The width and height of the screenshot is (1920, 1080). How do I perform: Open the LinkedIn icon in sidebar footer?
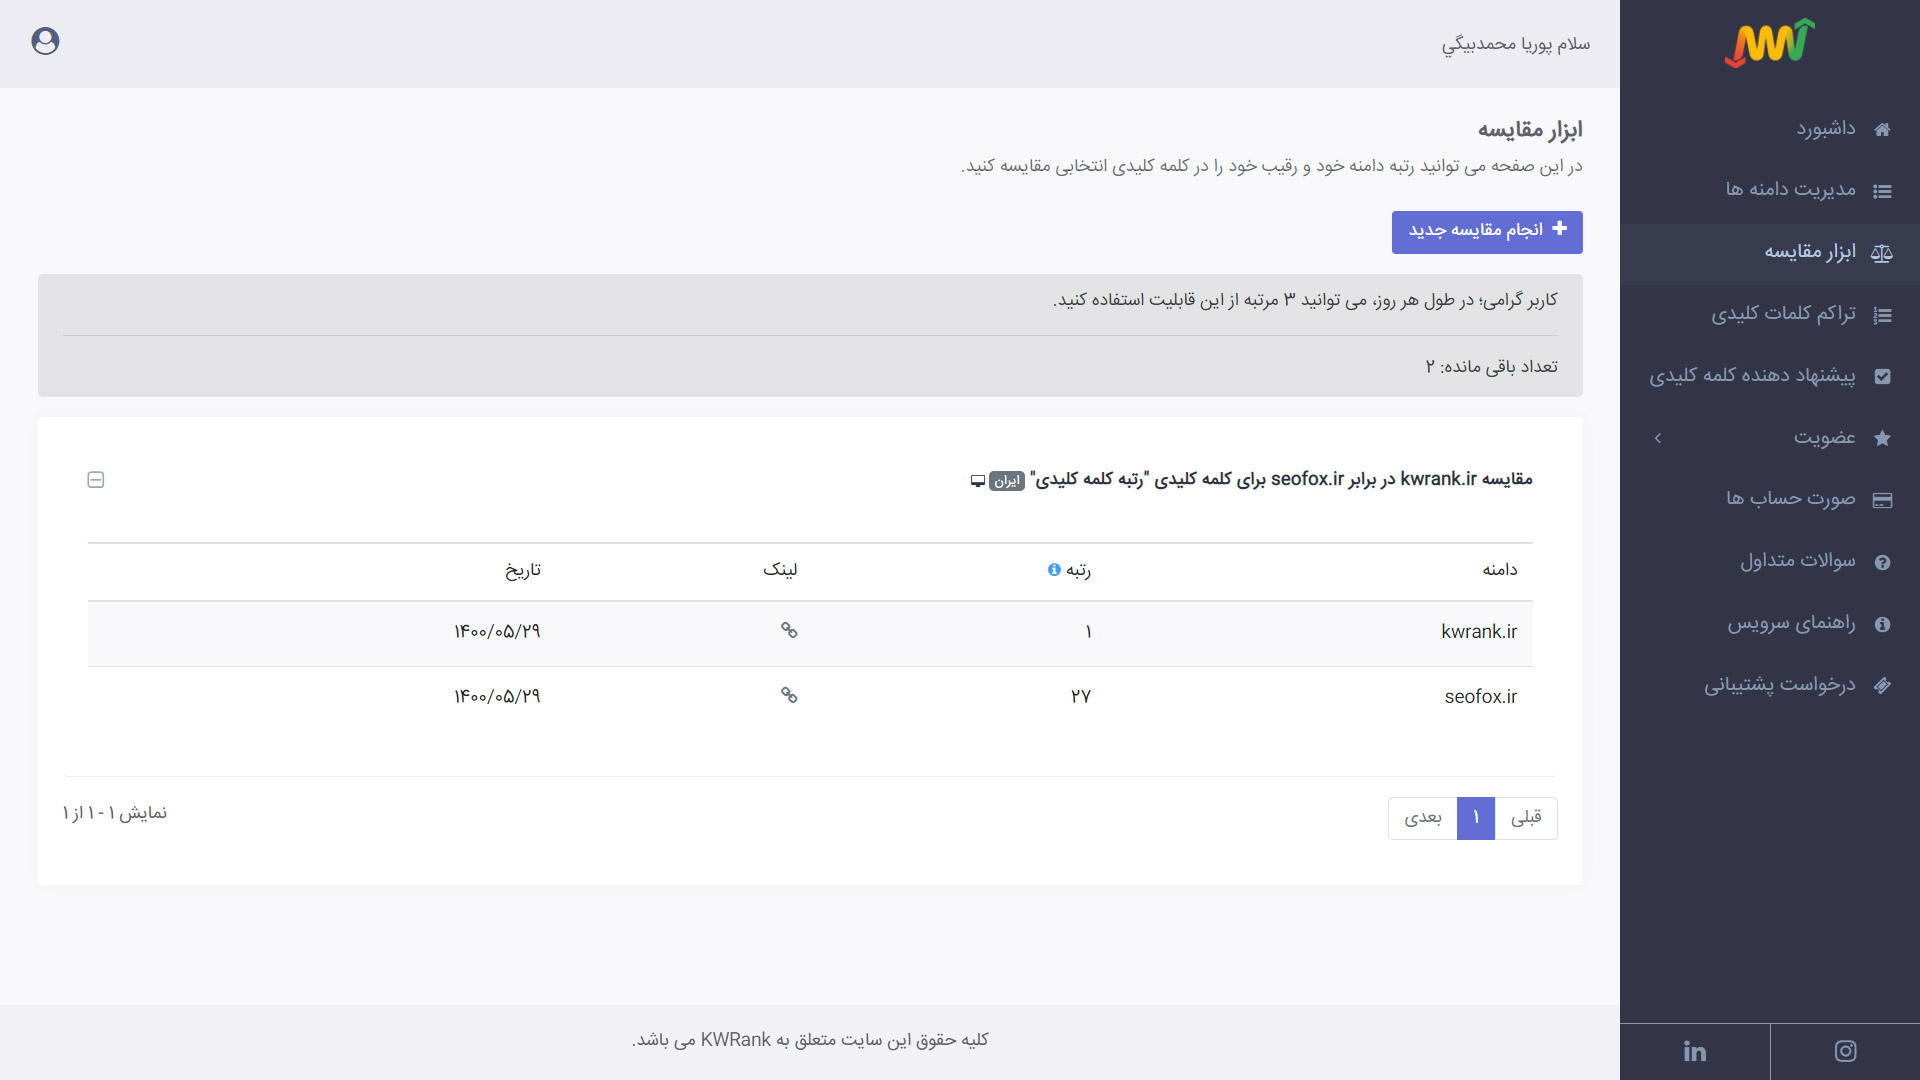[x=1695, y=1051]
